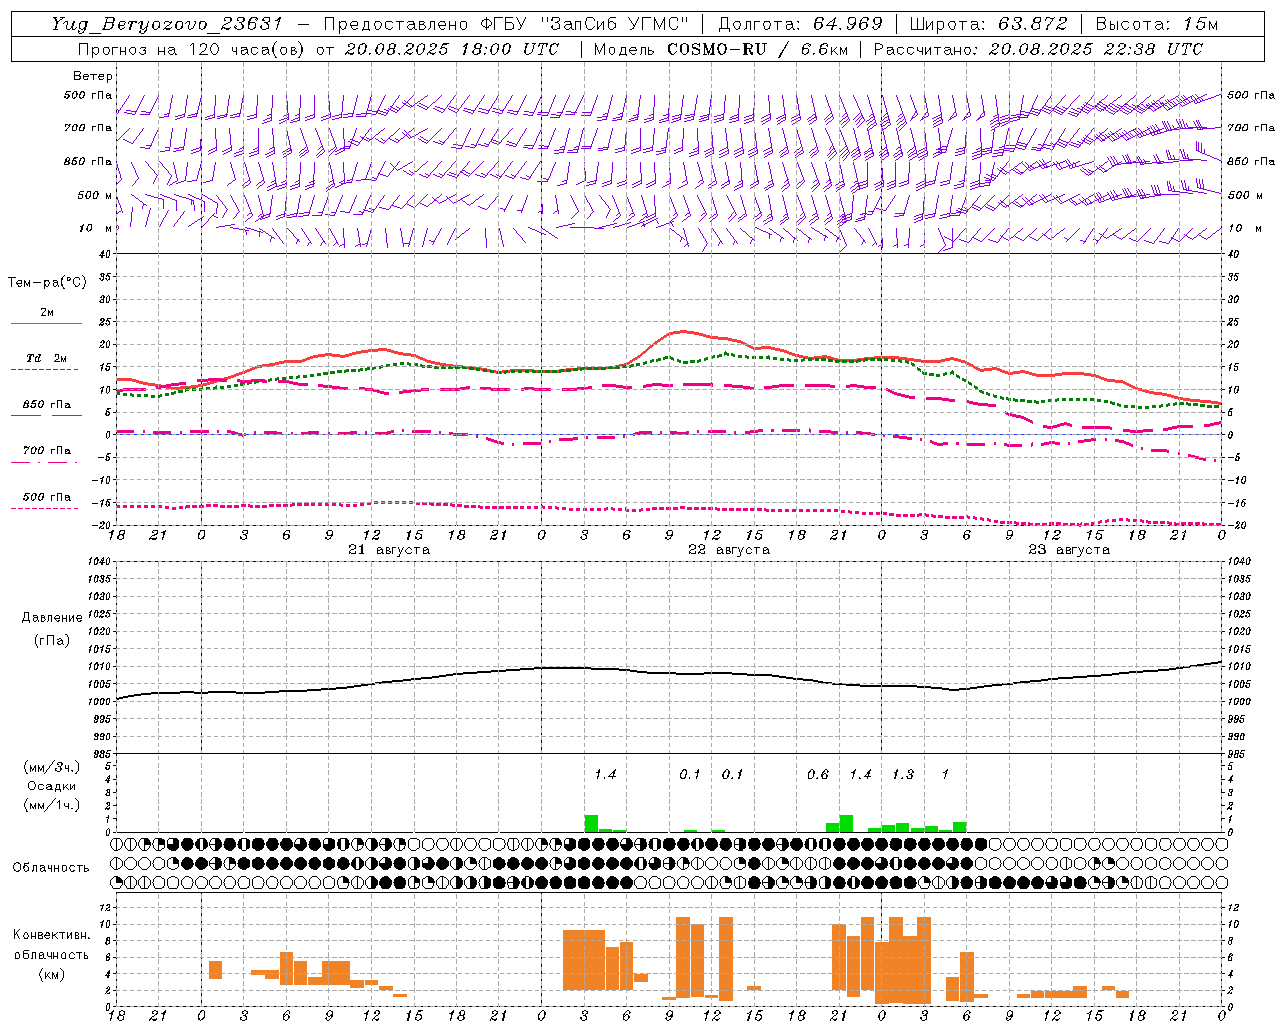Click the 500 м wind level label on right axis

1246,196
